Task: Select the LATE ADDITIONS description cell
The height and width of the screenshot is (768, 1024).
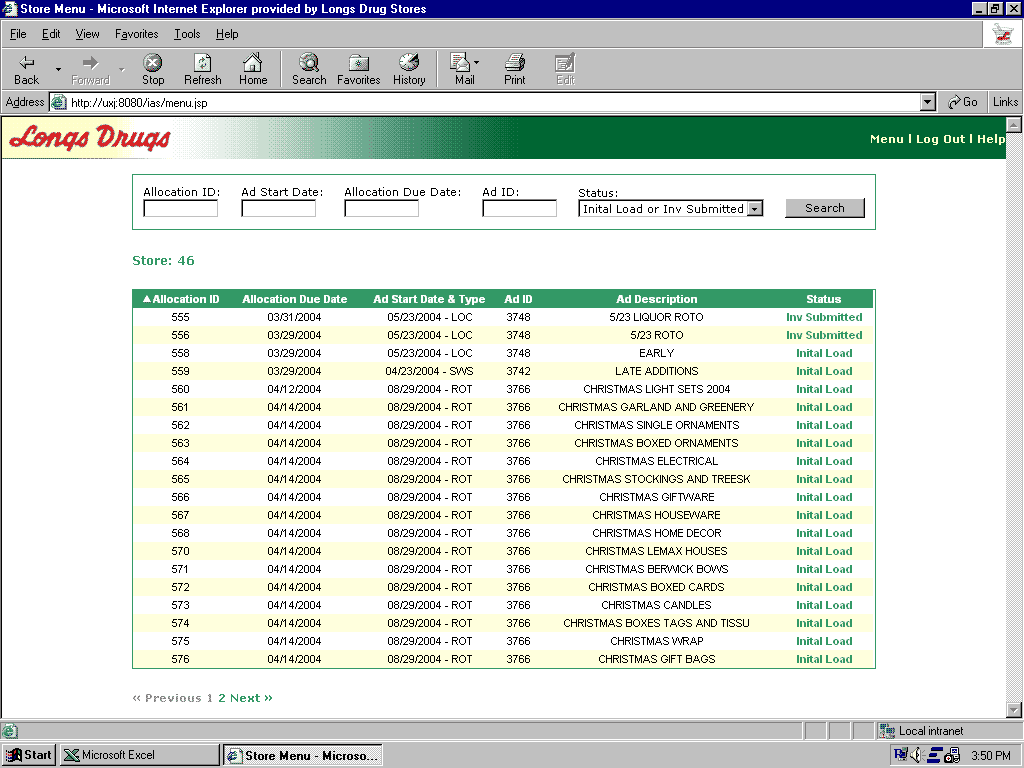Action: (656, 372)
